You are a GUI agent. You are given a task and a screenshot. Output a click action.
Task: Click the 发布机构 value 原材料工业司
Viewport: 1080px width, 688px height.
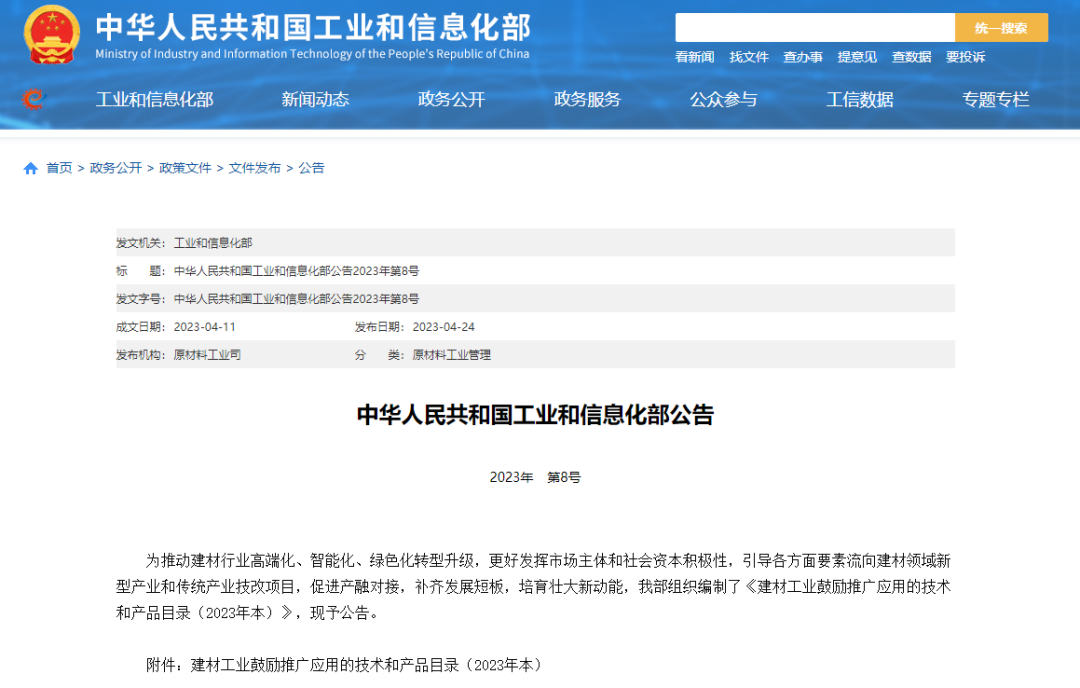coord(207,355)
